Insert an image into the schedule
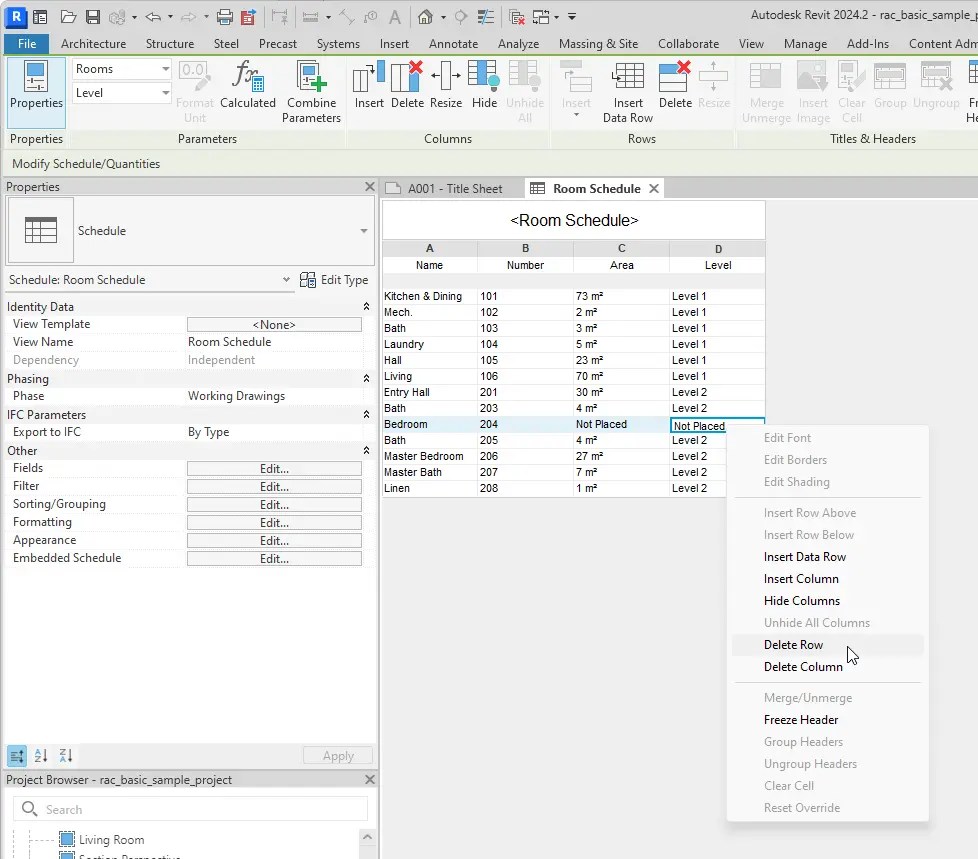 click(x=812, y=90)
